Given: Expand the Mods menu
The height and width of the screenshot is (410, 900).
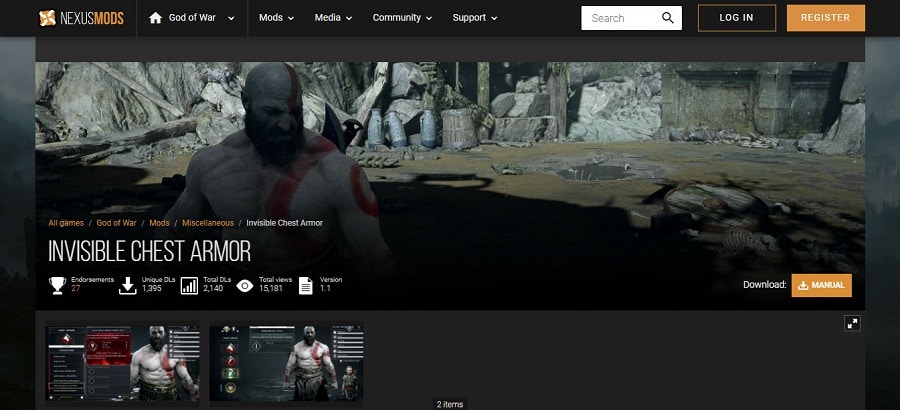Looking at the screenshot, I should tap(276, 18).
